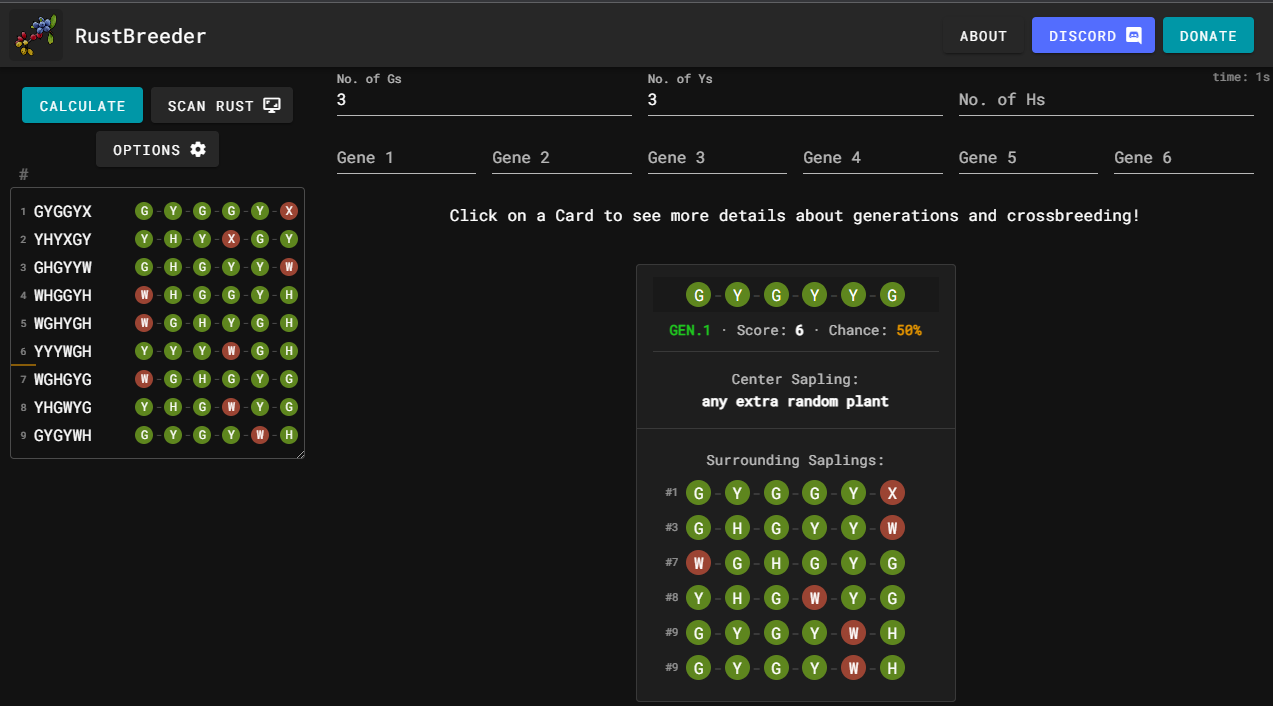
Task: Focus the No. of Gs field
Action: pos(484,99)
